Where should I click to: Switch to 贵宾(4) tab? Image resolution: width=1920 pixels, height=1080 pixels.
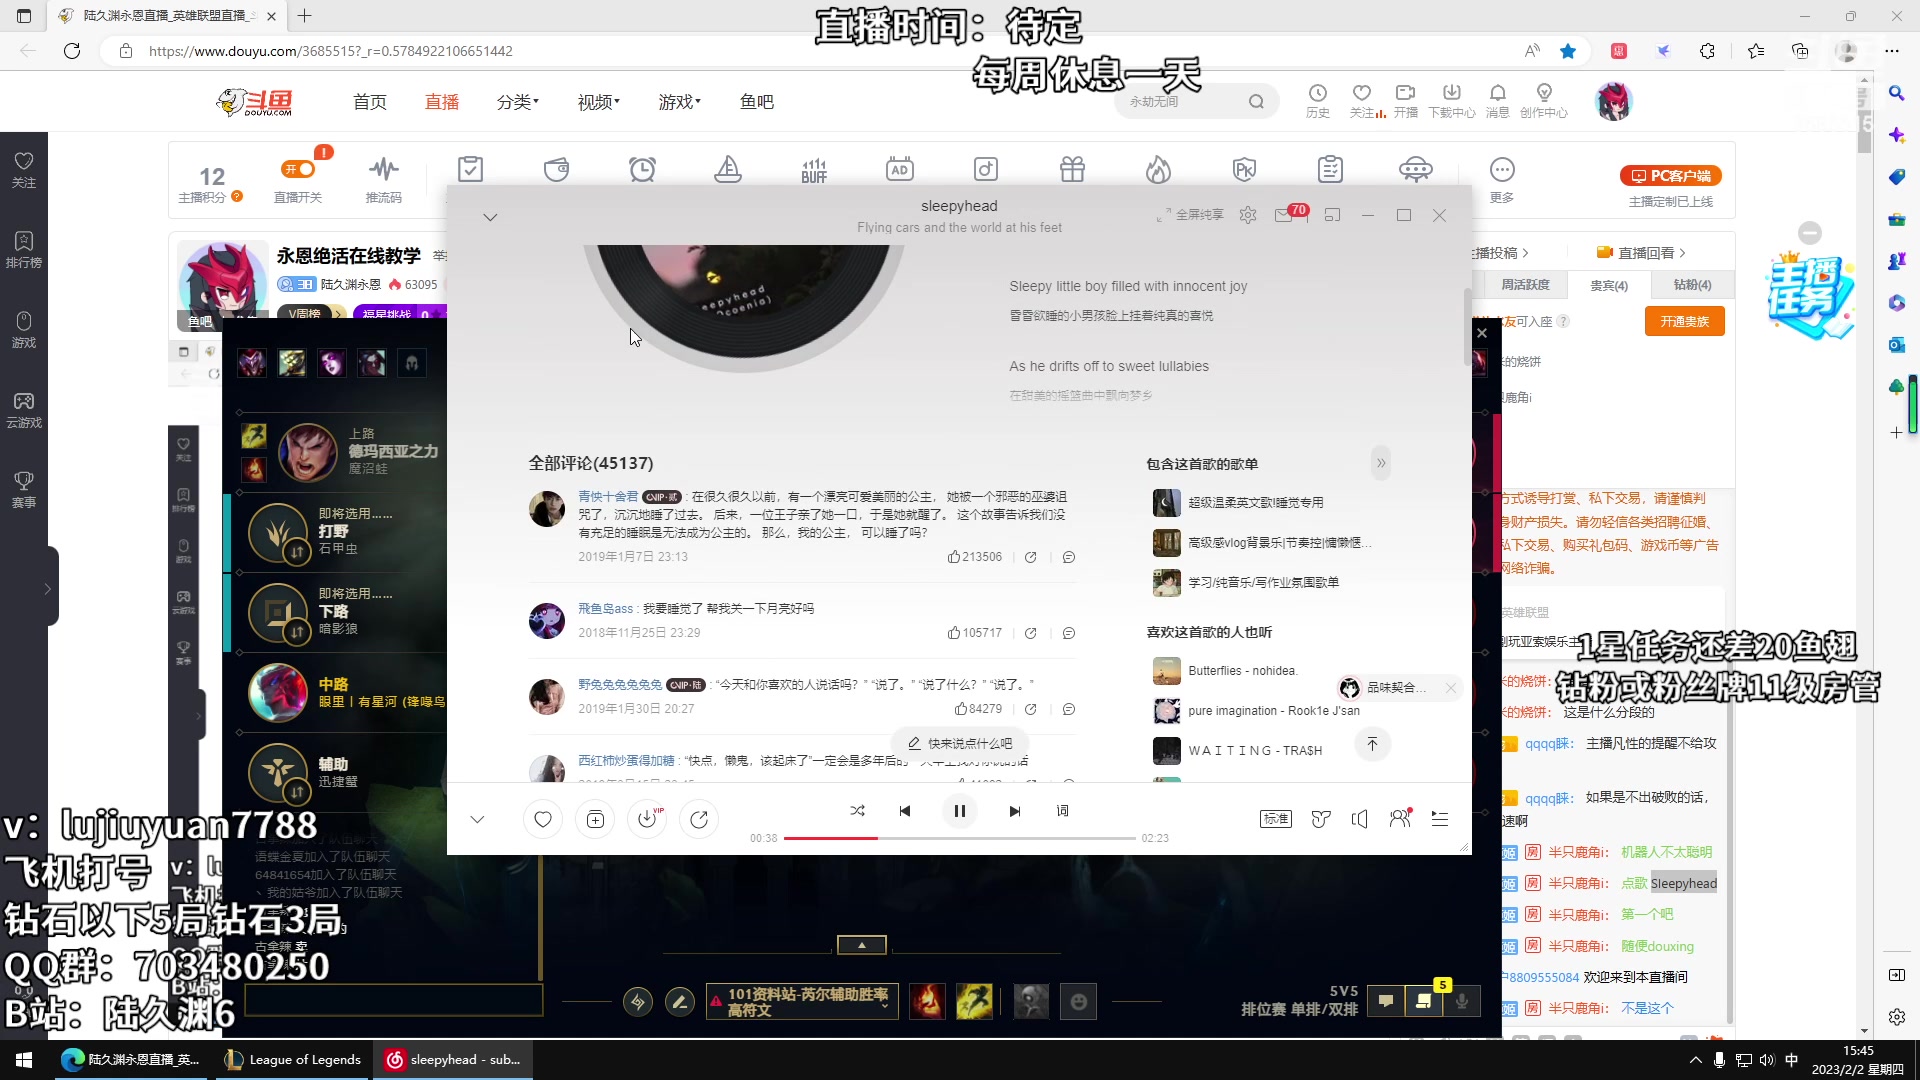[1609, 286]
